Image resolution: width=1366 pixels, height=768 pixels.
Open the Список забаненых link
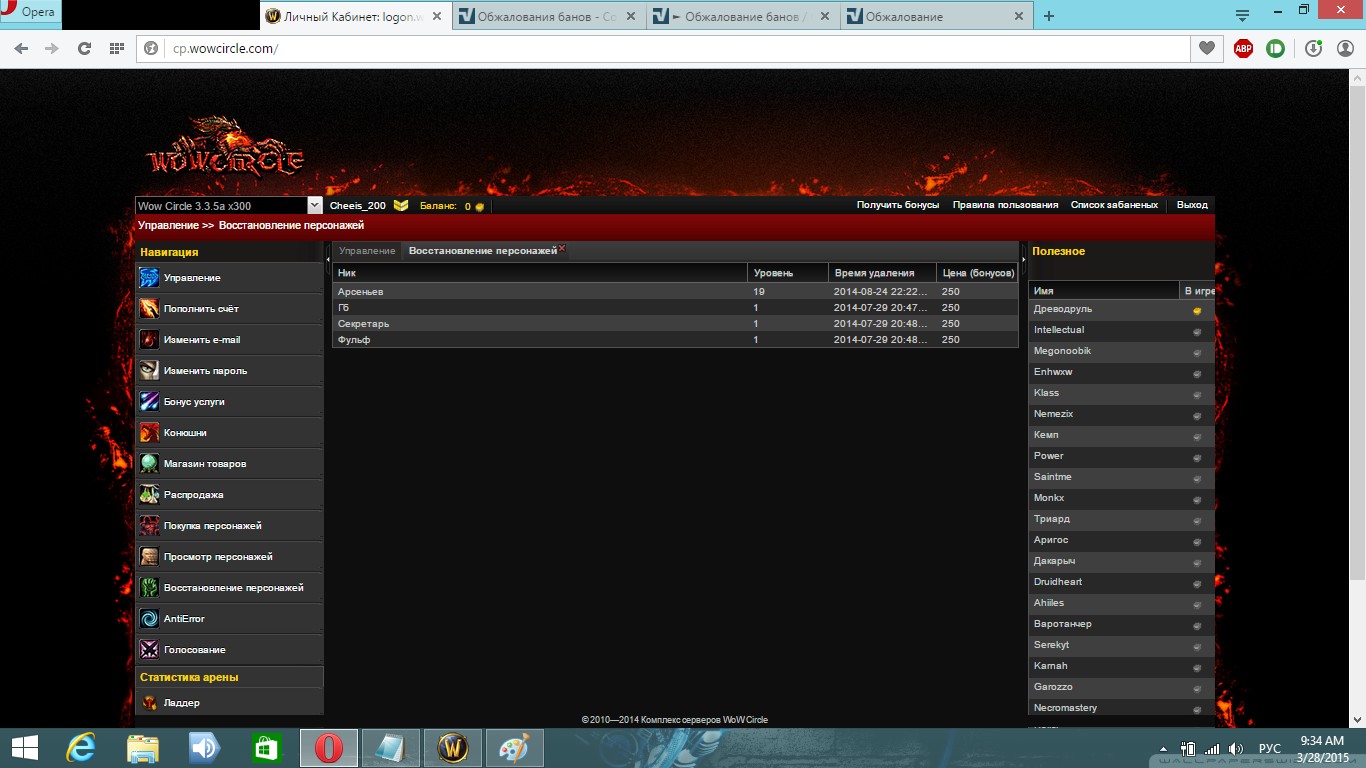click(1114, 205)
